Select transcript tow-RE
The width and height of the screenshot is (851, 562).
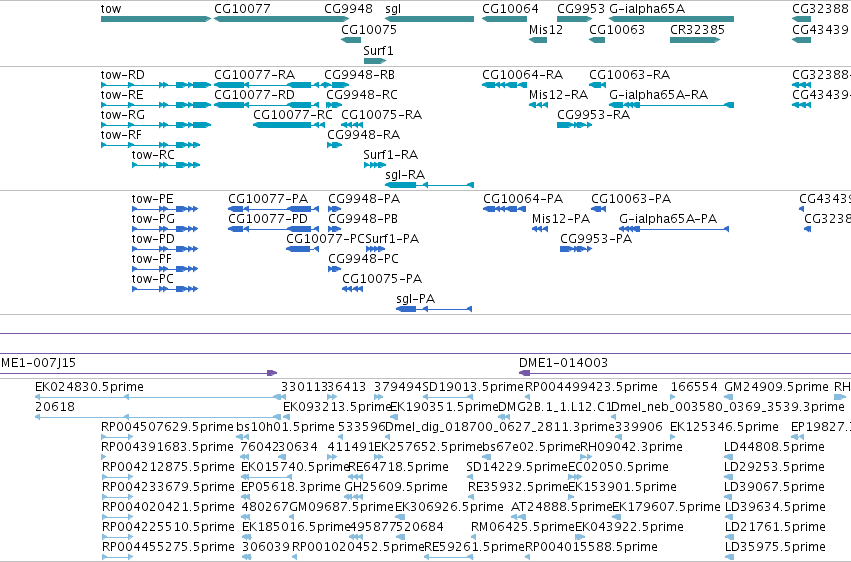pos(156,105)
